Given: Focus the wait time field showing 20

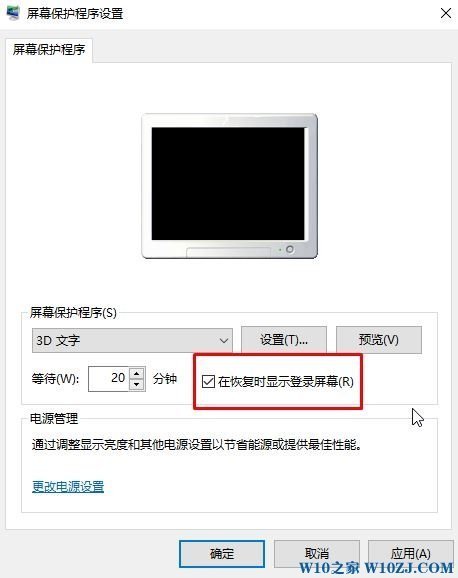Looking at the screenshot, I should pos(108,378).
